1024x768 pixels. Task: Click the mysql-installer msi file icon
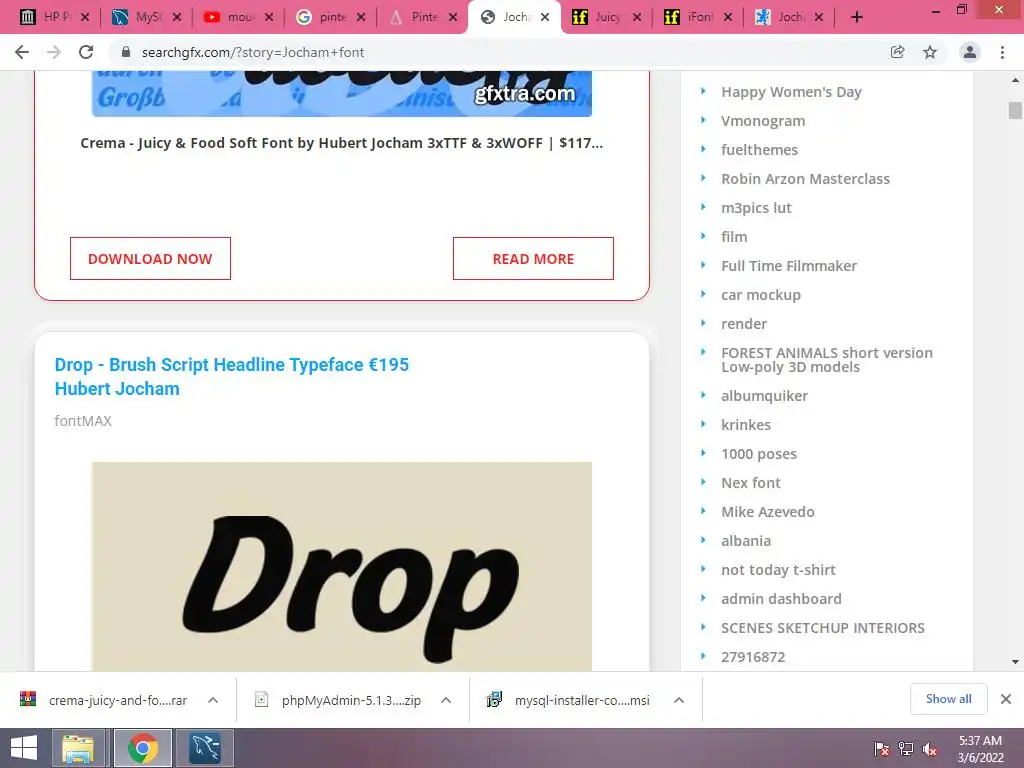coord(494,699)
